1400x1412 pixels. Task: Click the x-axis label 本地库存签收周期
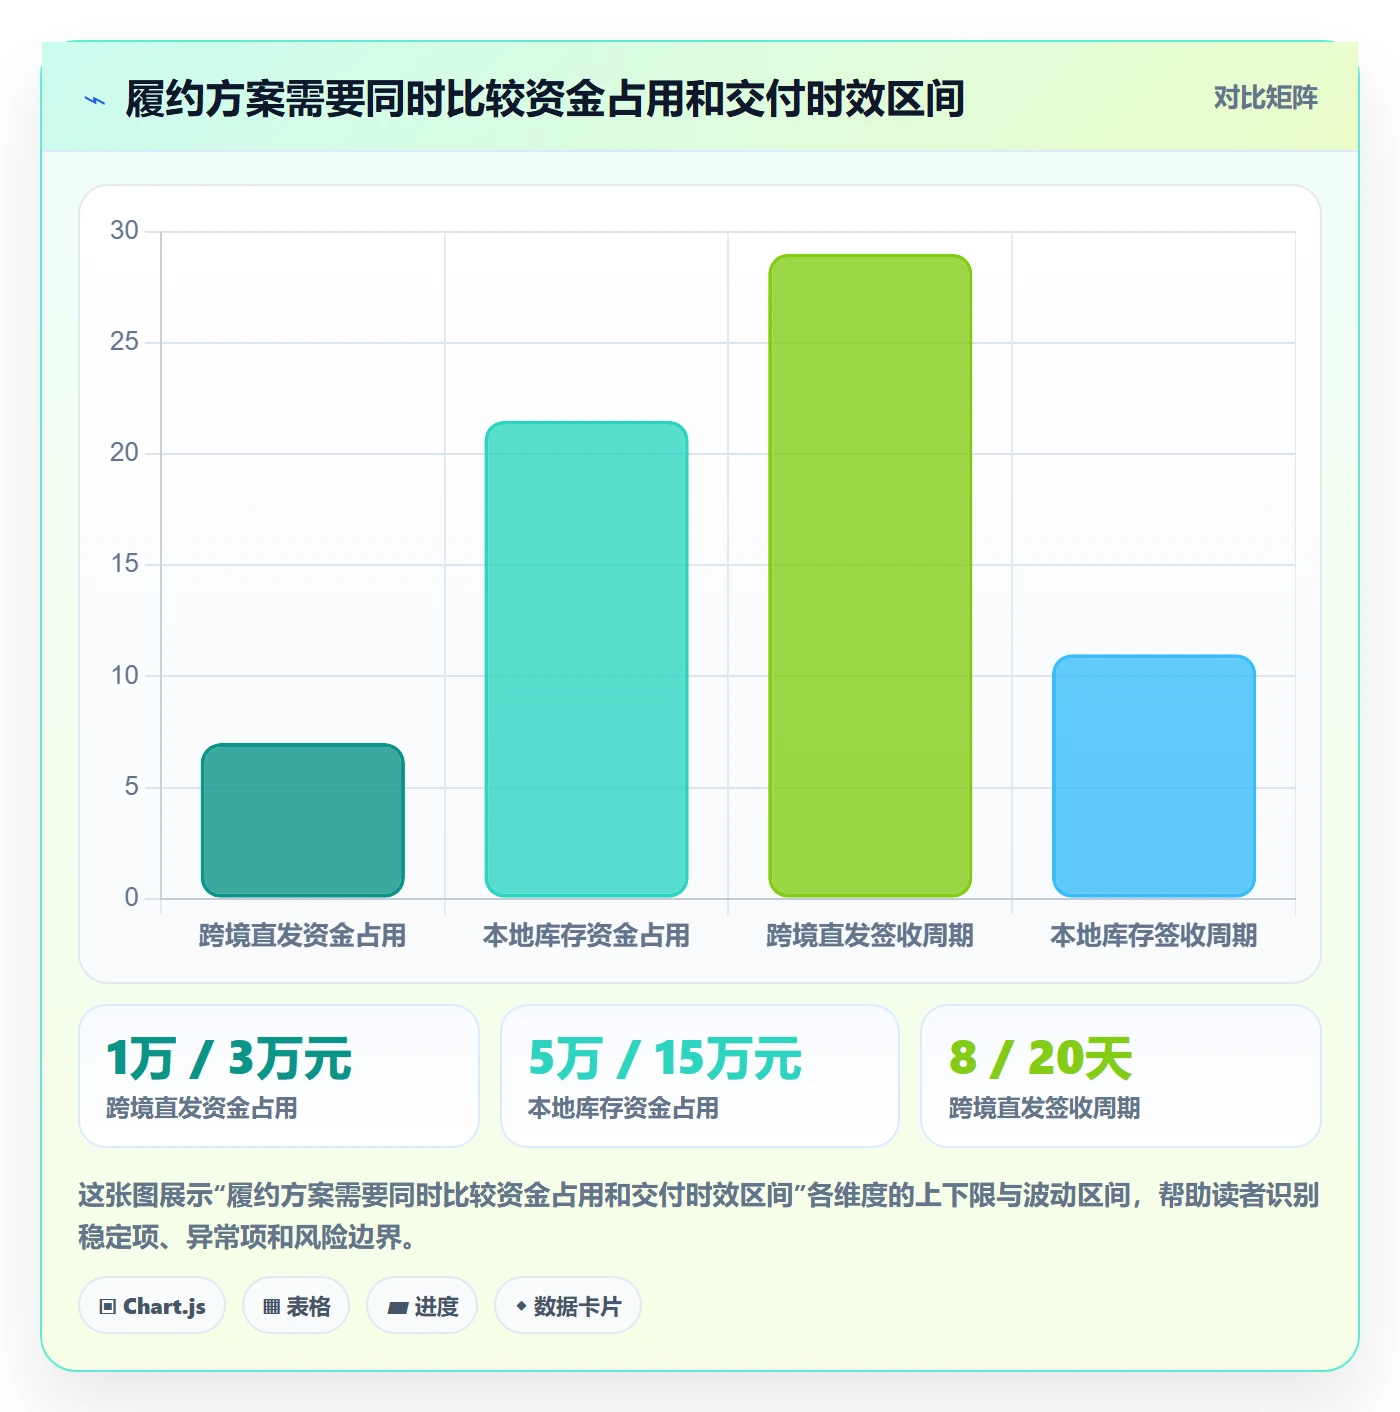pos(1154,936)
